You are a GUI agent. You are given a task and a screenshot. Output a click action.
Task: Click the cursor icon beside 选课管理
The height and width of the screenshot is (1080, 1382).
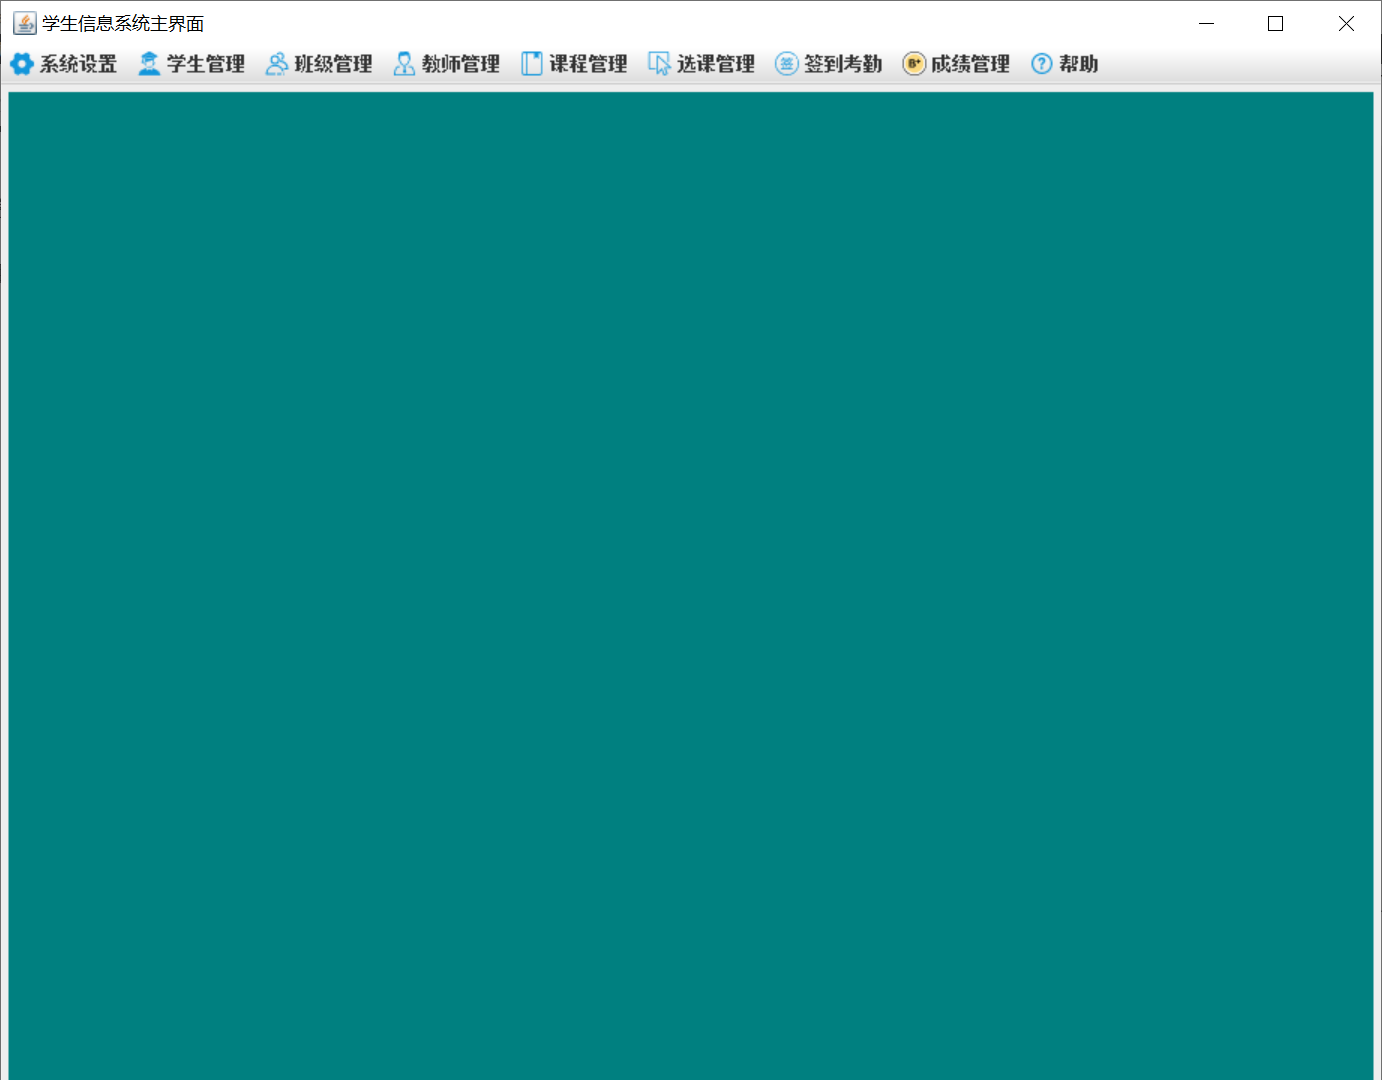pos(659,64)
